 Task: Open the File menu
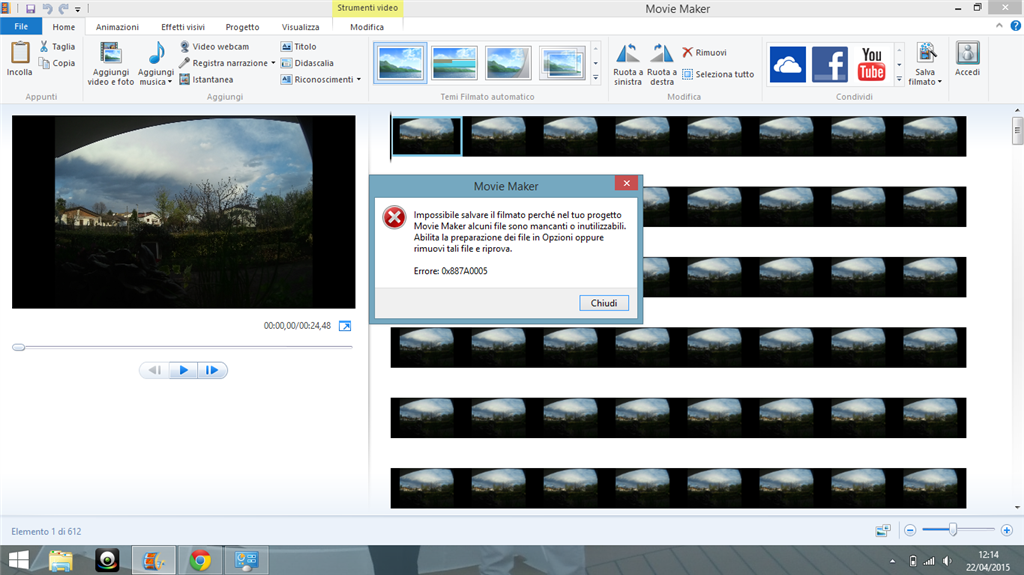21,26
